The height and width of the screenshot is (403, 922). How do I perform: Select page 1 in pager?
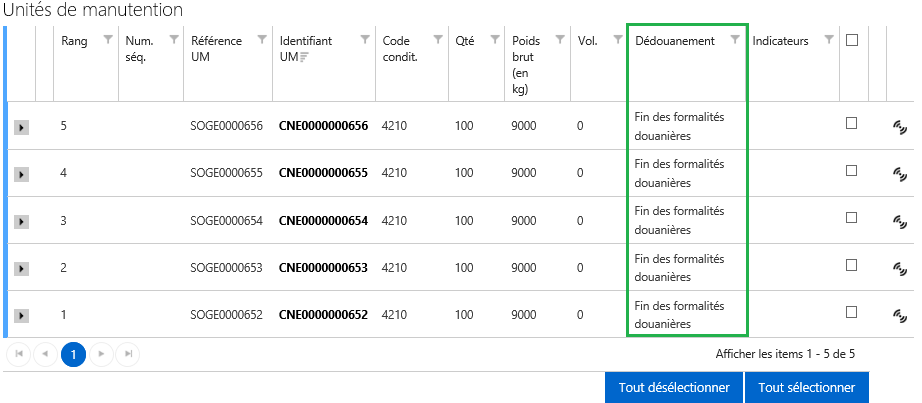74,354
